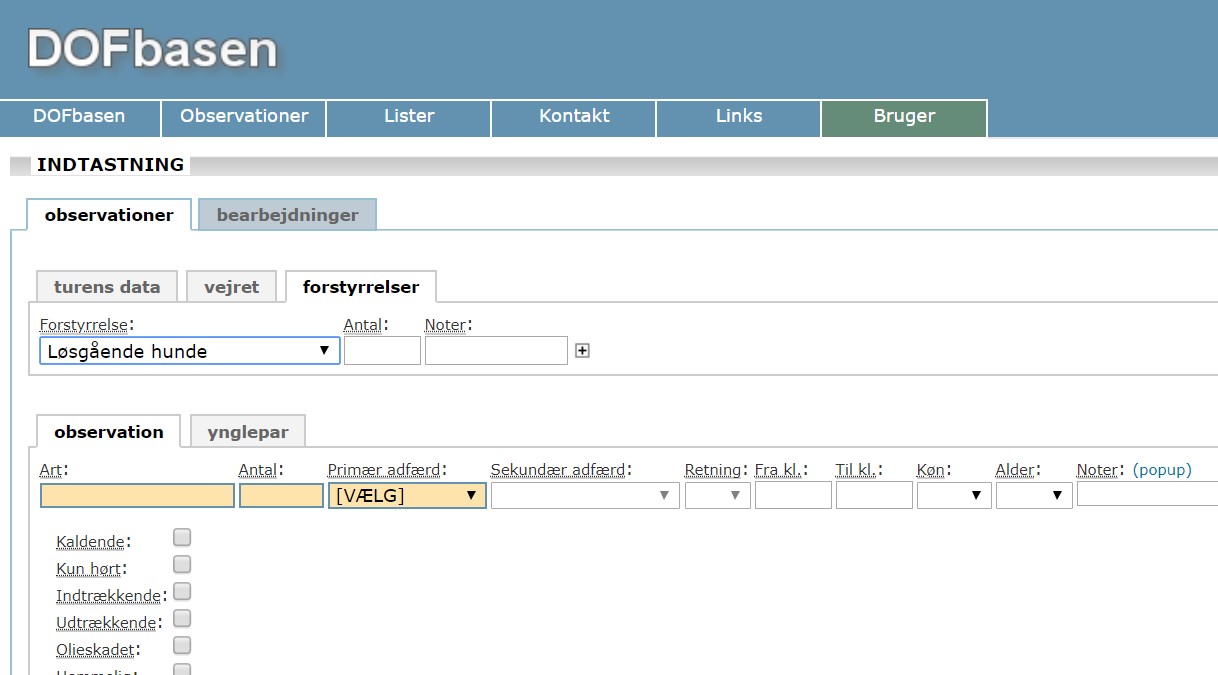Click the observation Antal input field

click(281, 495)
